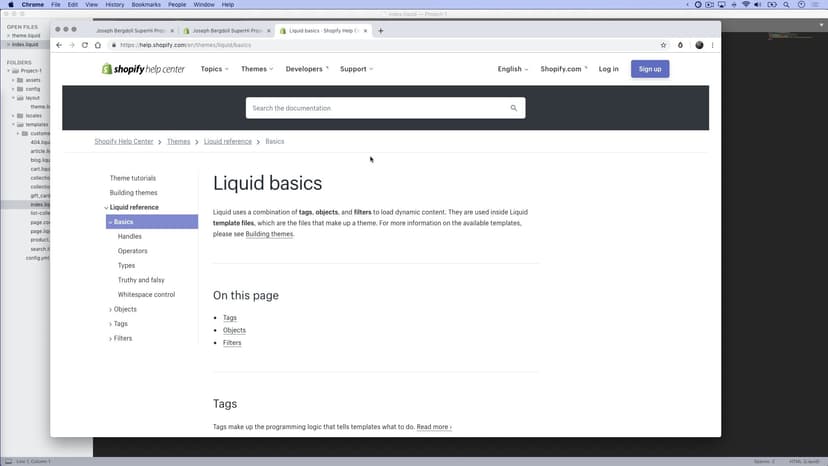Open a new tab with the plus icon
This screenshot has width=828, height=466.
pos(380,31)
